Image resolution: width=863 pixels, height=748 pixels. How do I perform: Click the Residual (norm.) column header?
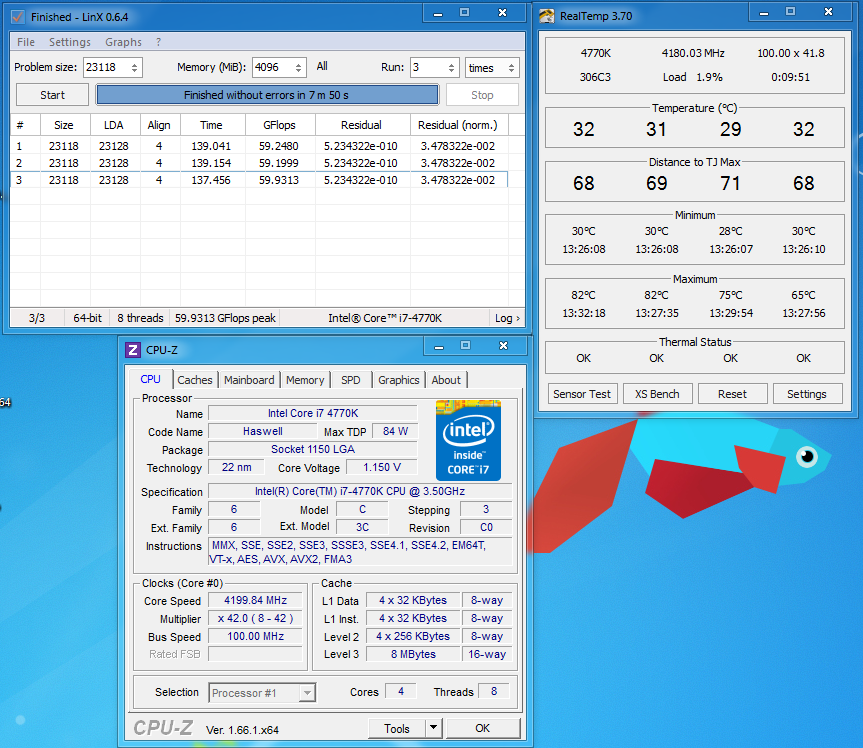coord(458,125)
